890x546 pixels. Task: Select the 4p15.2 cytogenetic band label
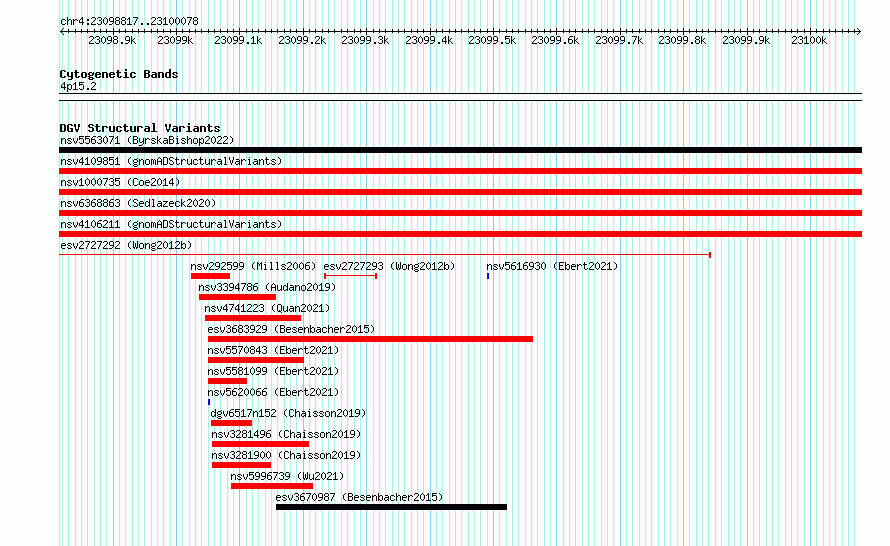coord(78,86)
